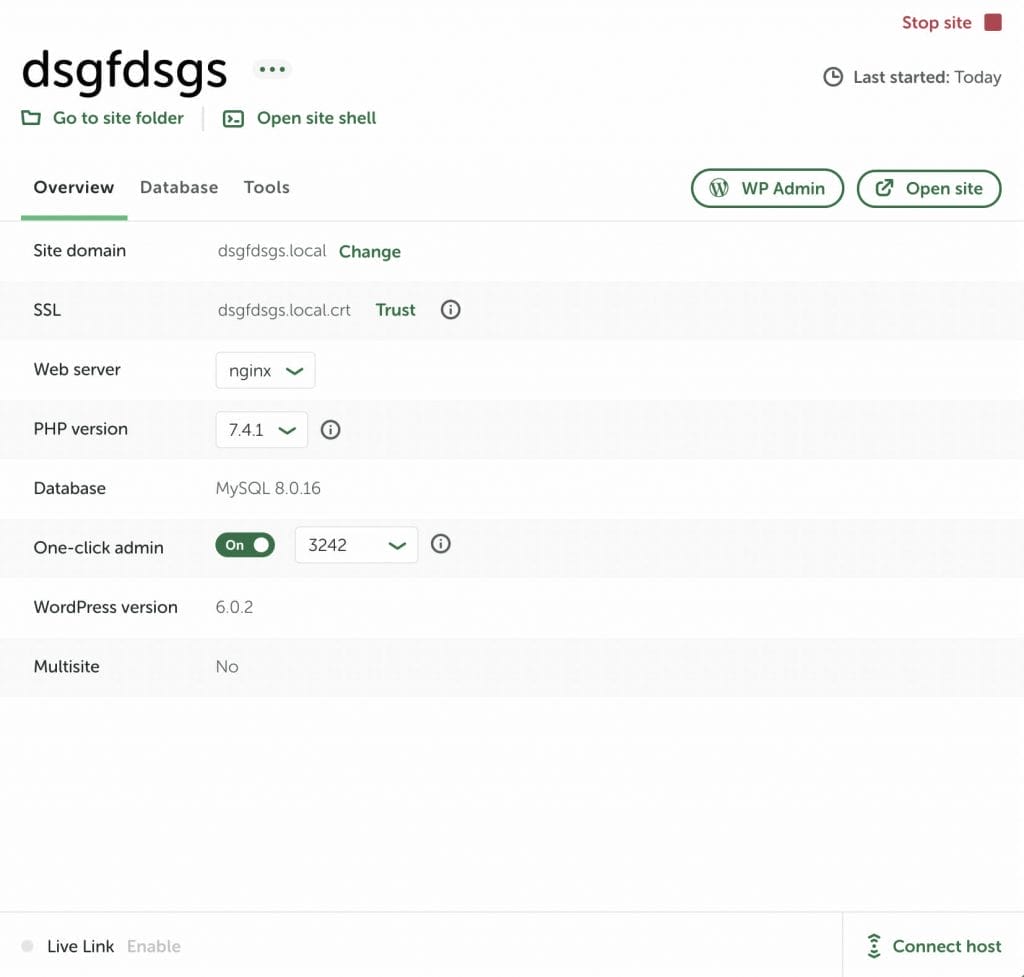Open the SSL info icon
This screenshot has width=1024, height=977.
point(450,310)
